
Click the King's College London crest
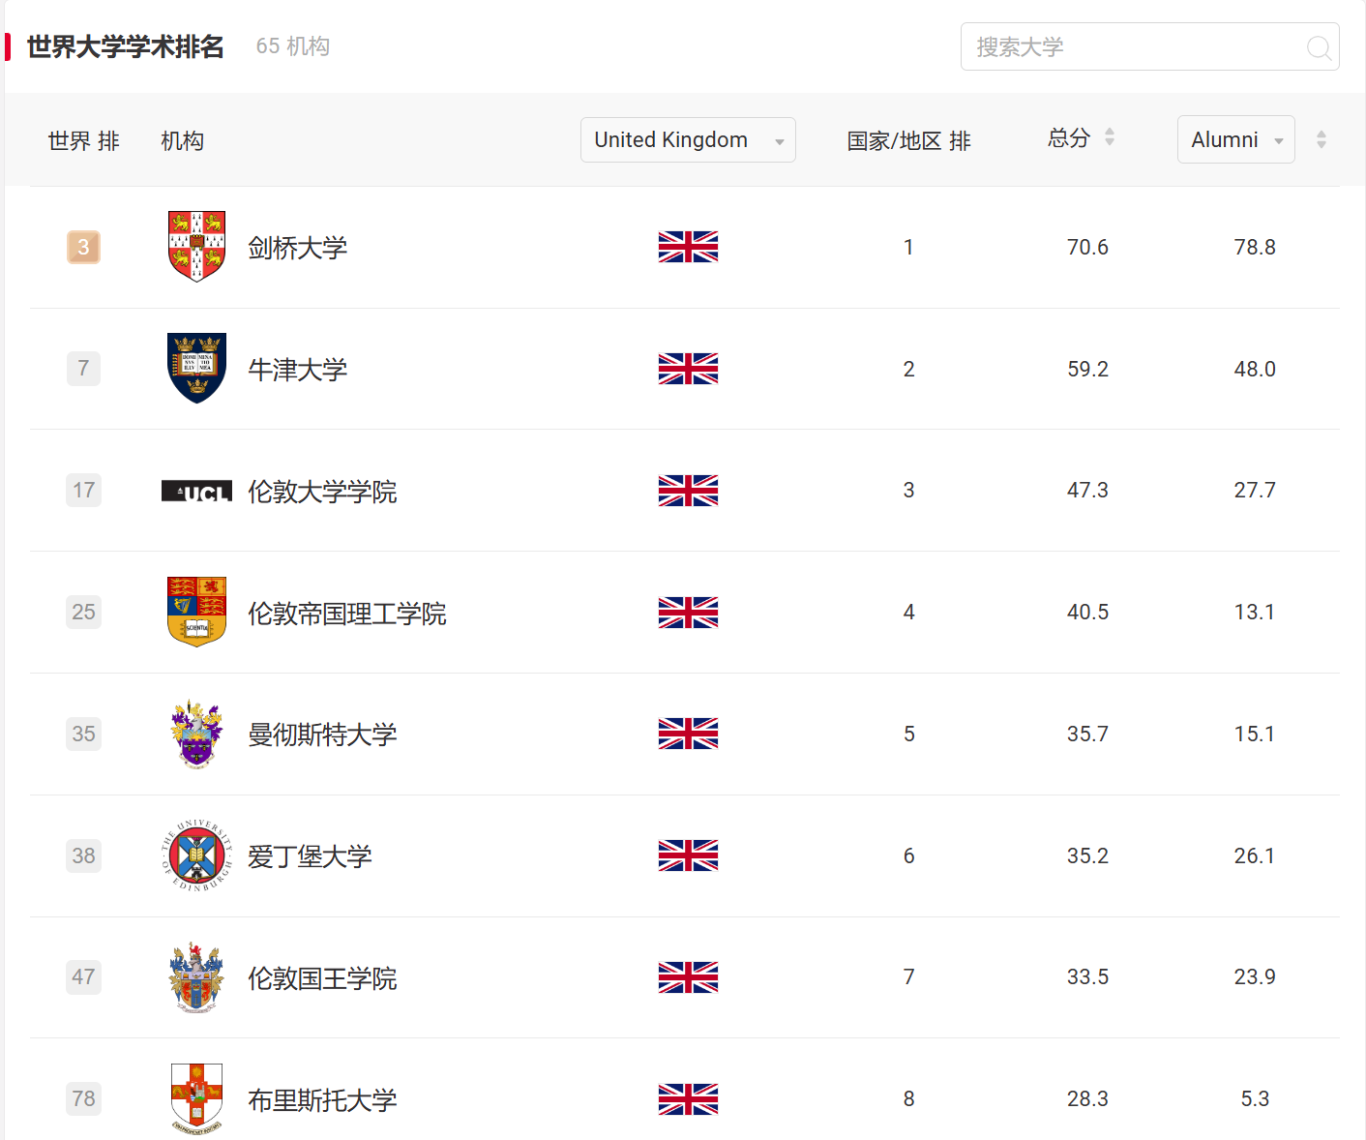click(197, 977)
